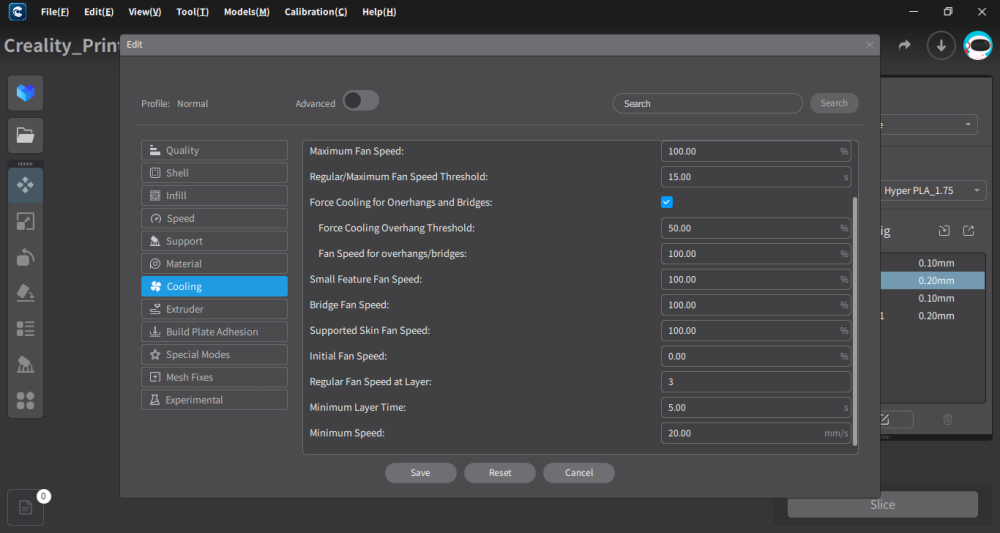Click the redo arrow icon in top bar

(x=904, y=45)
